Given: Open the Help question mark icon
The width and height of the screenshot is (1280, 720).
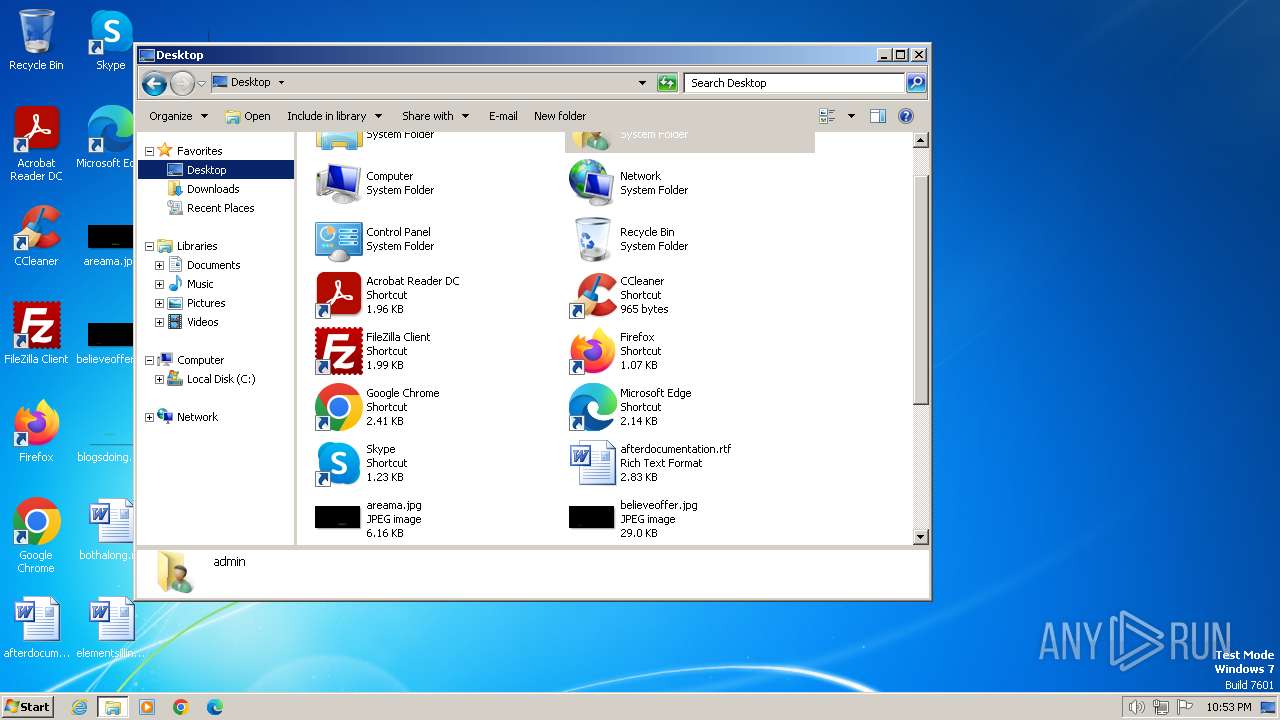Looking at the screenshot, I should (906, 116).
